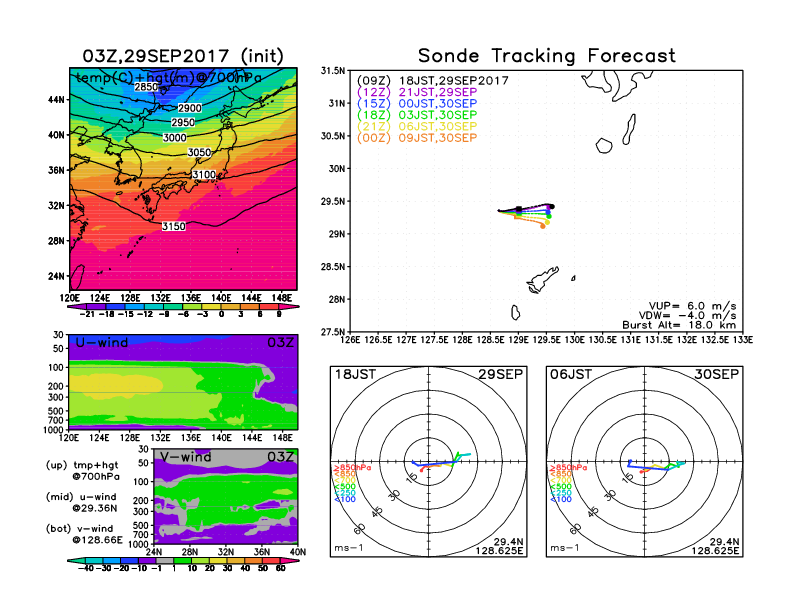Viewport: 792px width, 612px height.
Task: Pick the green 18Z 03JST legend entry
Action: pos(419,115)
